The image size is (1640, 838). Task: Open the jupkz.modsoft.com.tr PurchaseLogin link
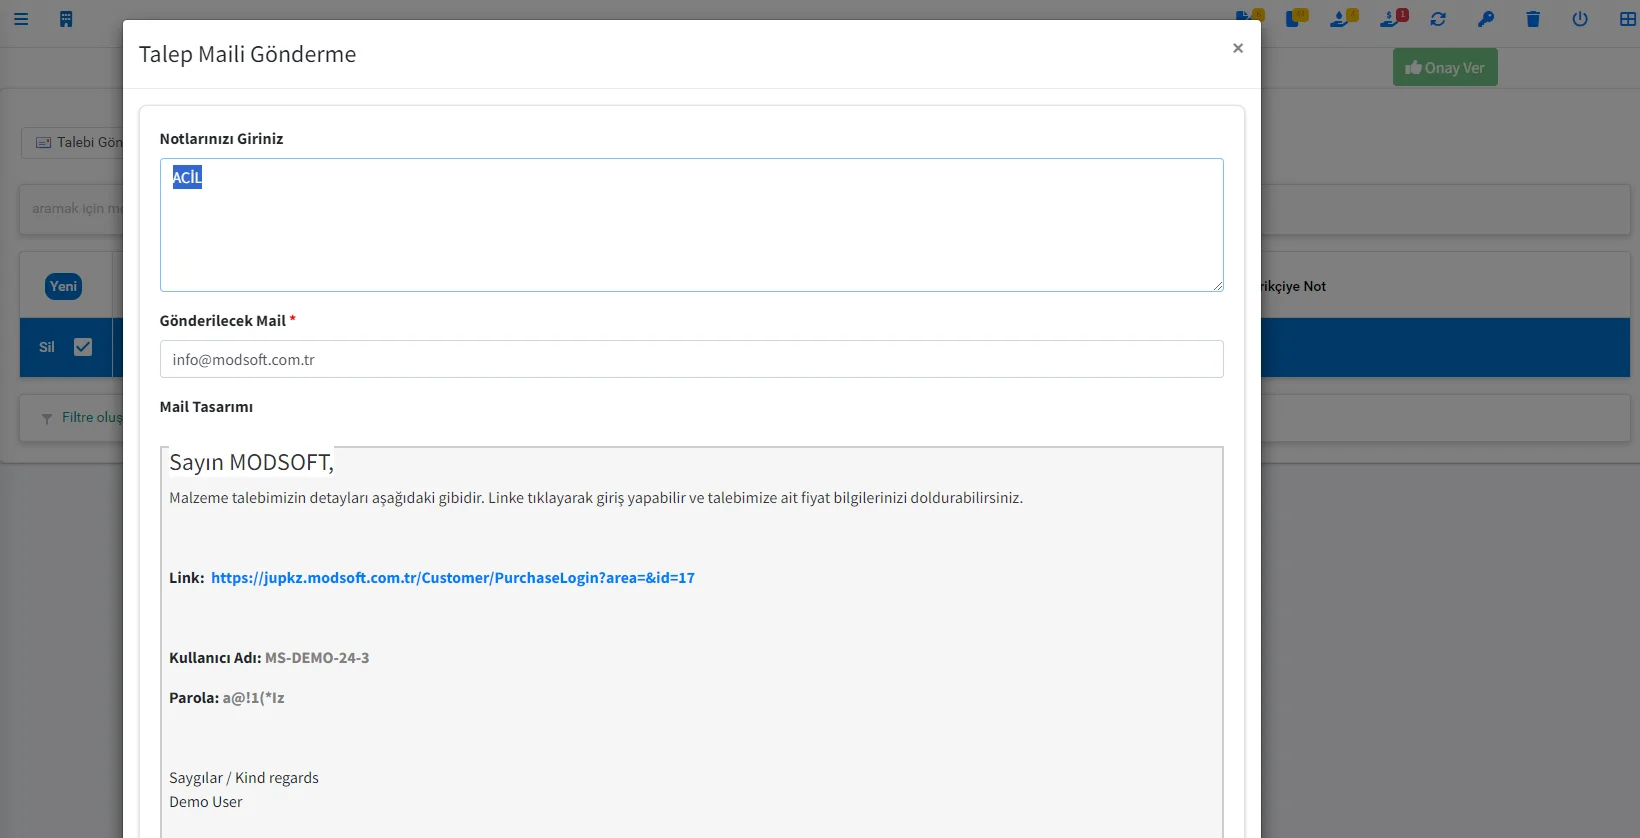(x=452, y=578)
